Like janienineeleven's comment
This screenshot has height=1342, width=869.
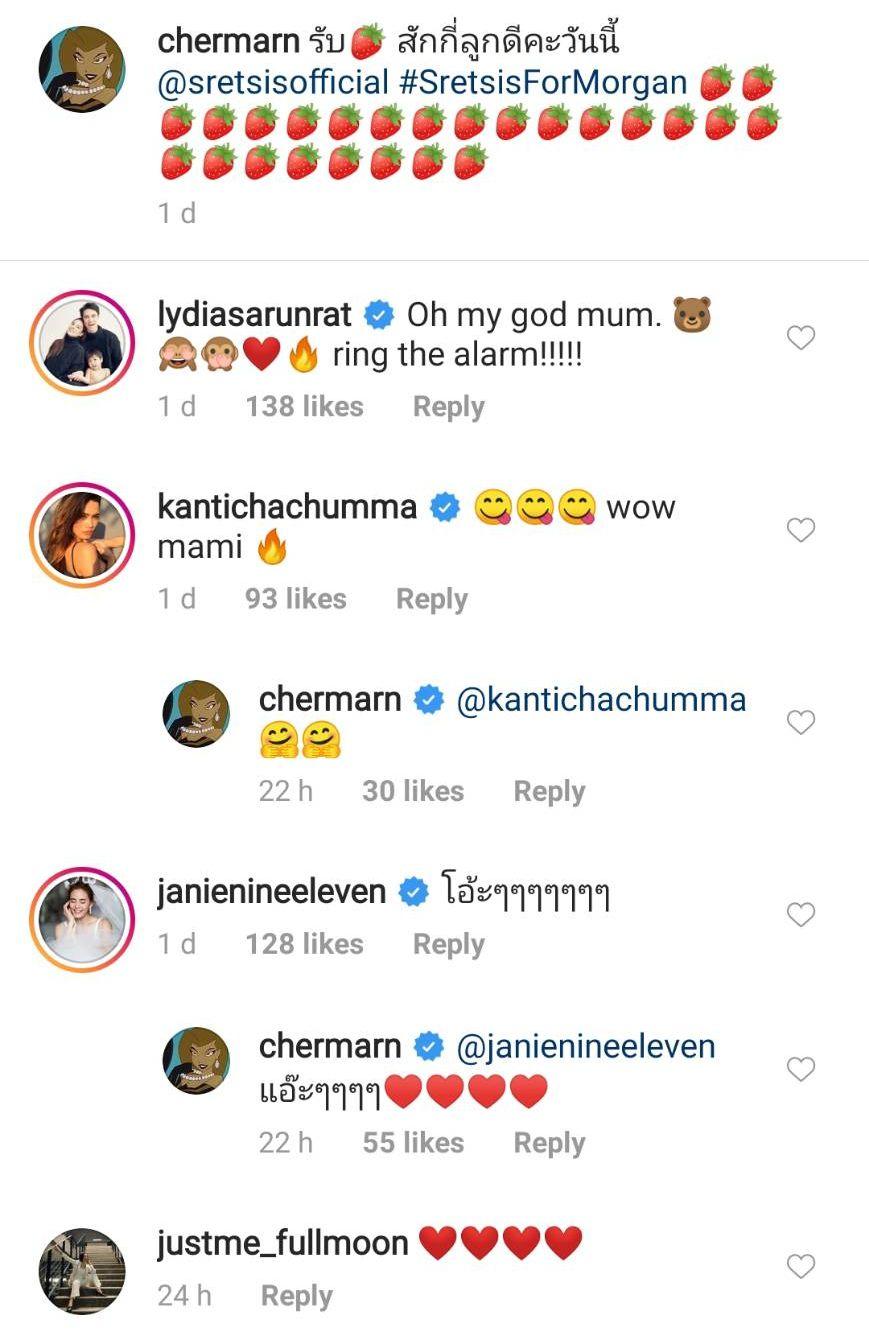point(801,914)
